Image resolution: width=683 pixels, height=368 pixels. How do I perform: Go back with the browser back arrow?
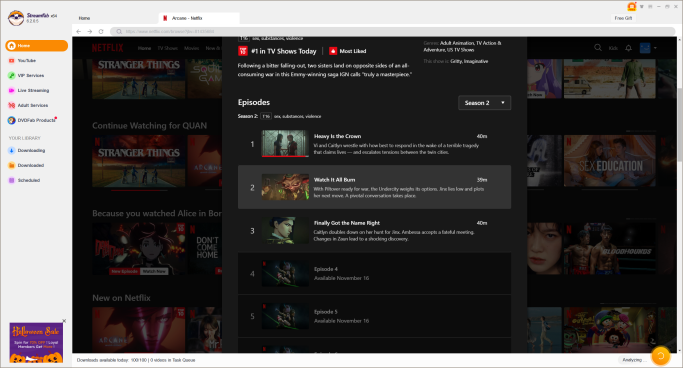click(79, 31)
